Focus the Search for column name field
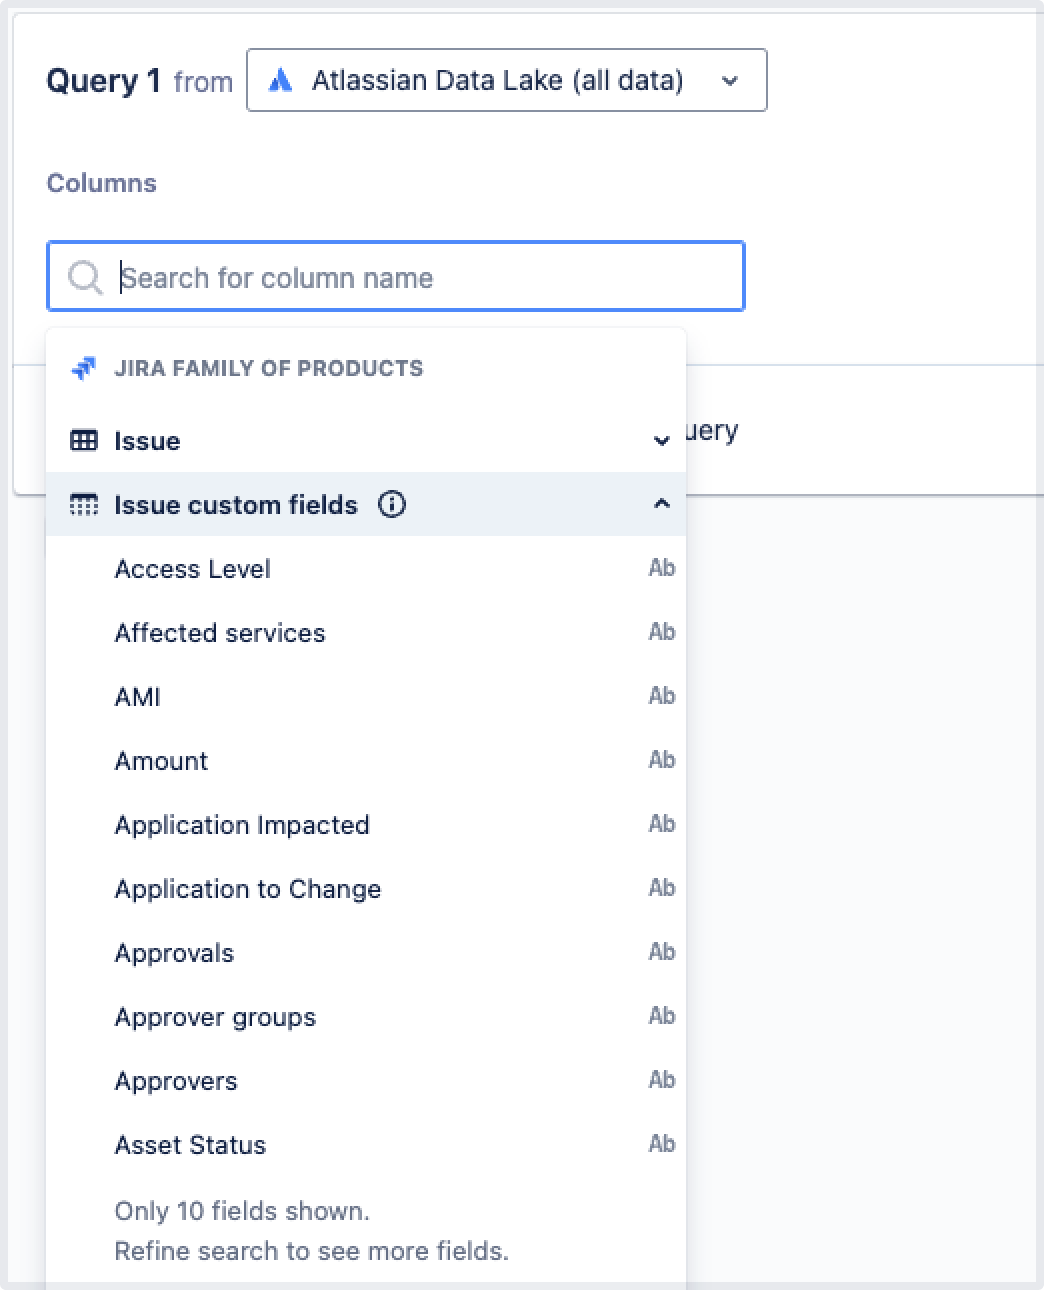 coord(420,277)
